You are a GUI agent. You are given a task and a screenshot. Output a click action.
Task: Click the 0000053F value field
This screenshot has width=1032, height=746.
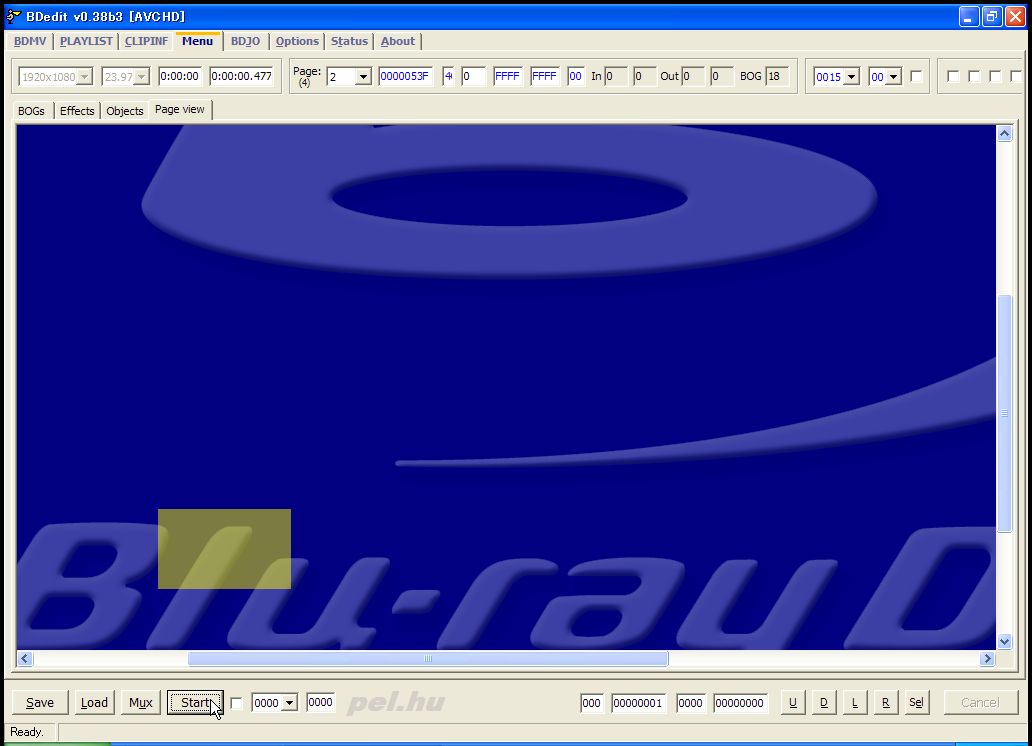tap(405, 76)
